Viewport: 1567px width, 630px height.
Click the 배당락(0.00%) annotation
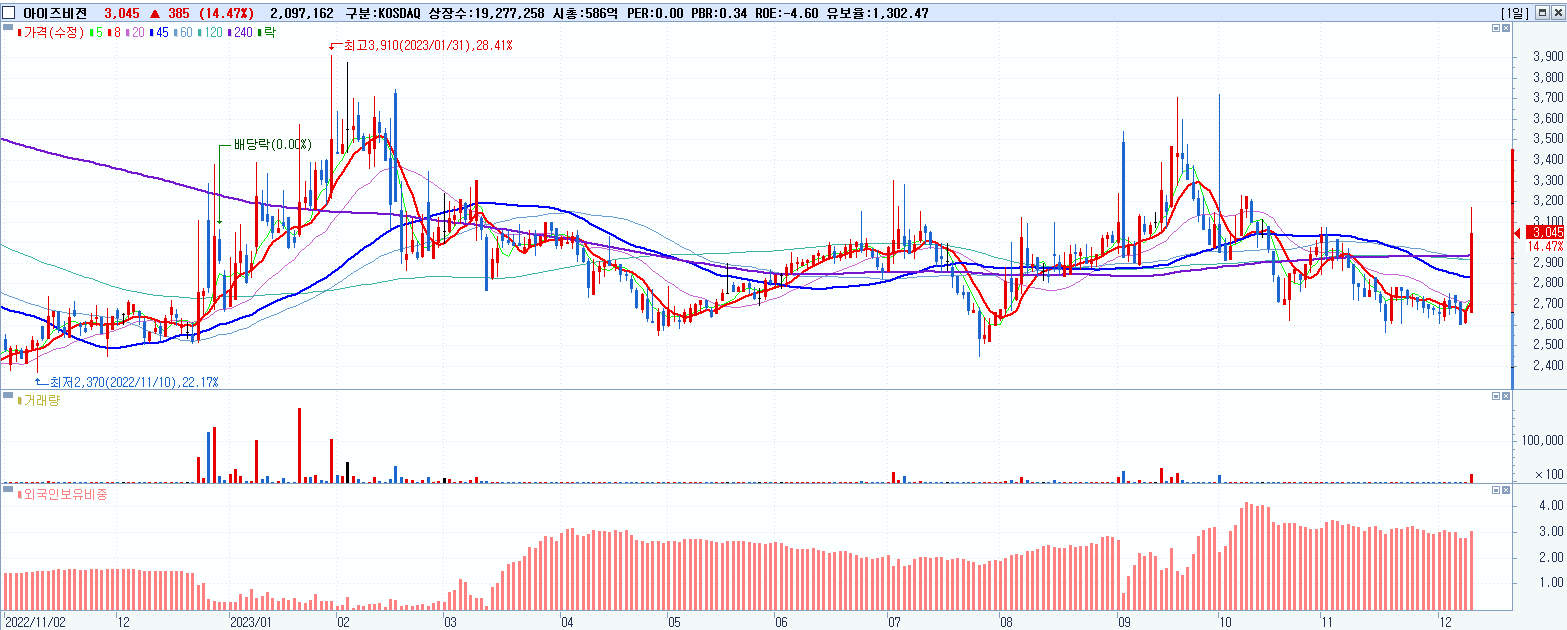(x=273, y=144)
